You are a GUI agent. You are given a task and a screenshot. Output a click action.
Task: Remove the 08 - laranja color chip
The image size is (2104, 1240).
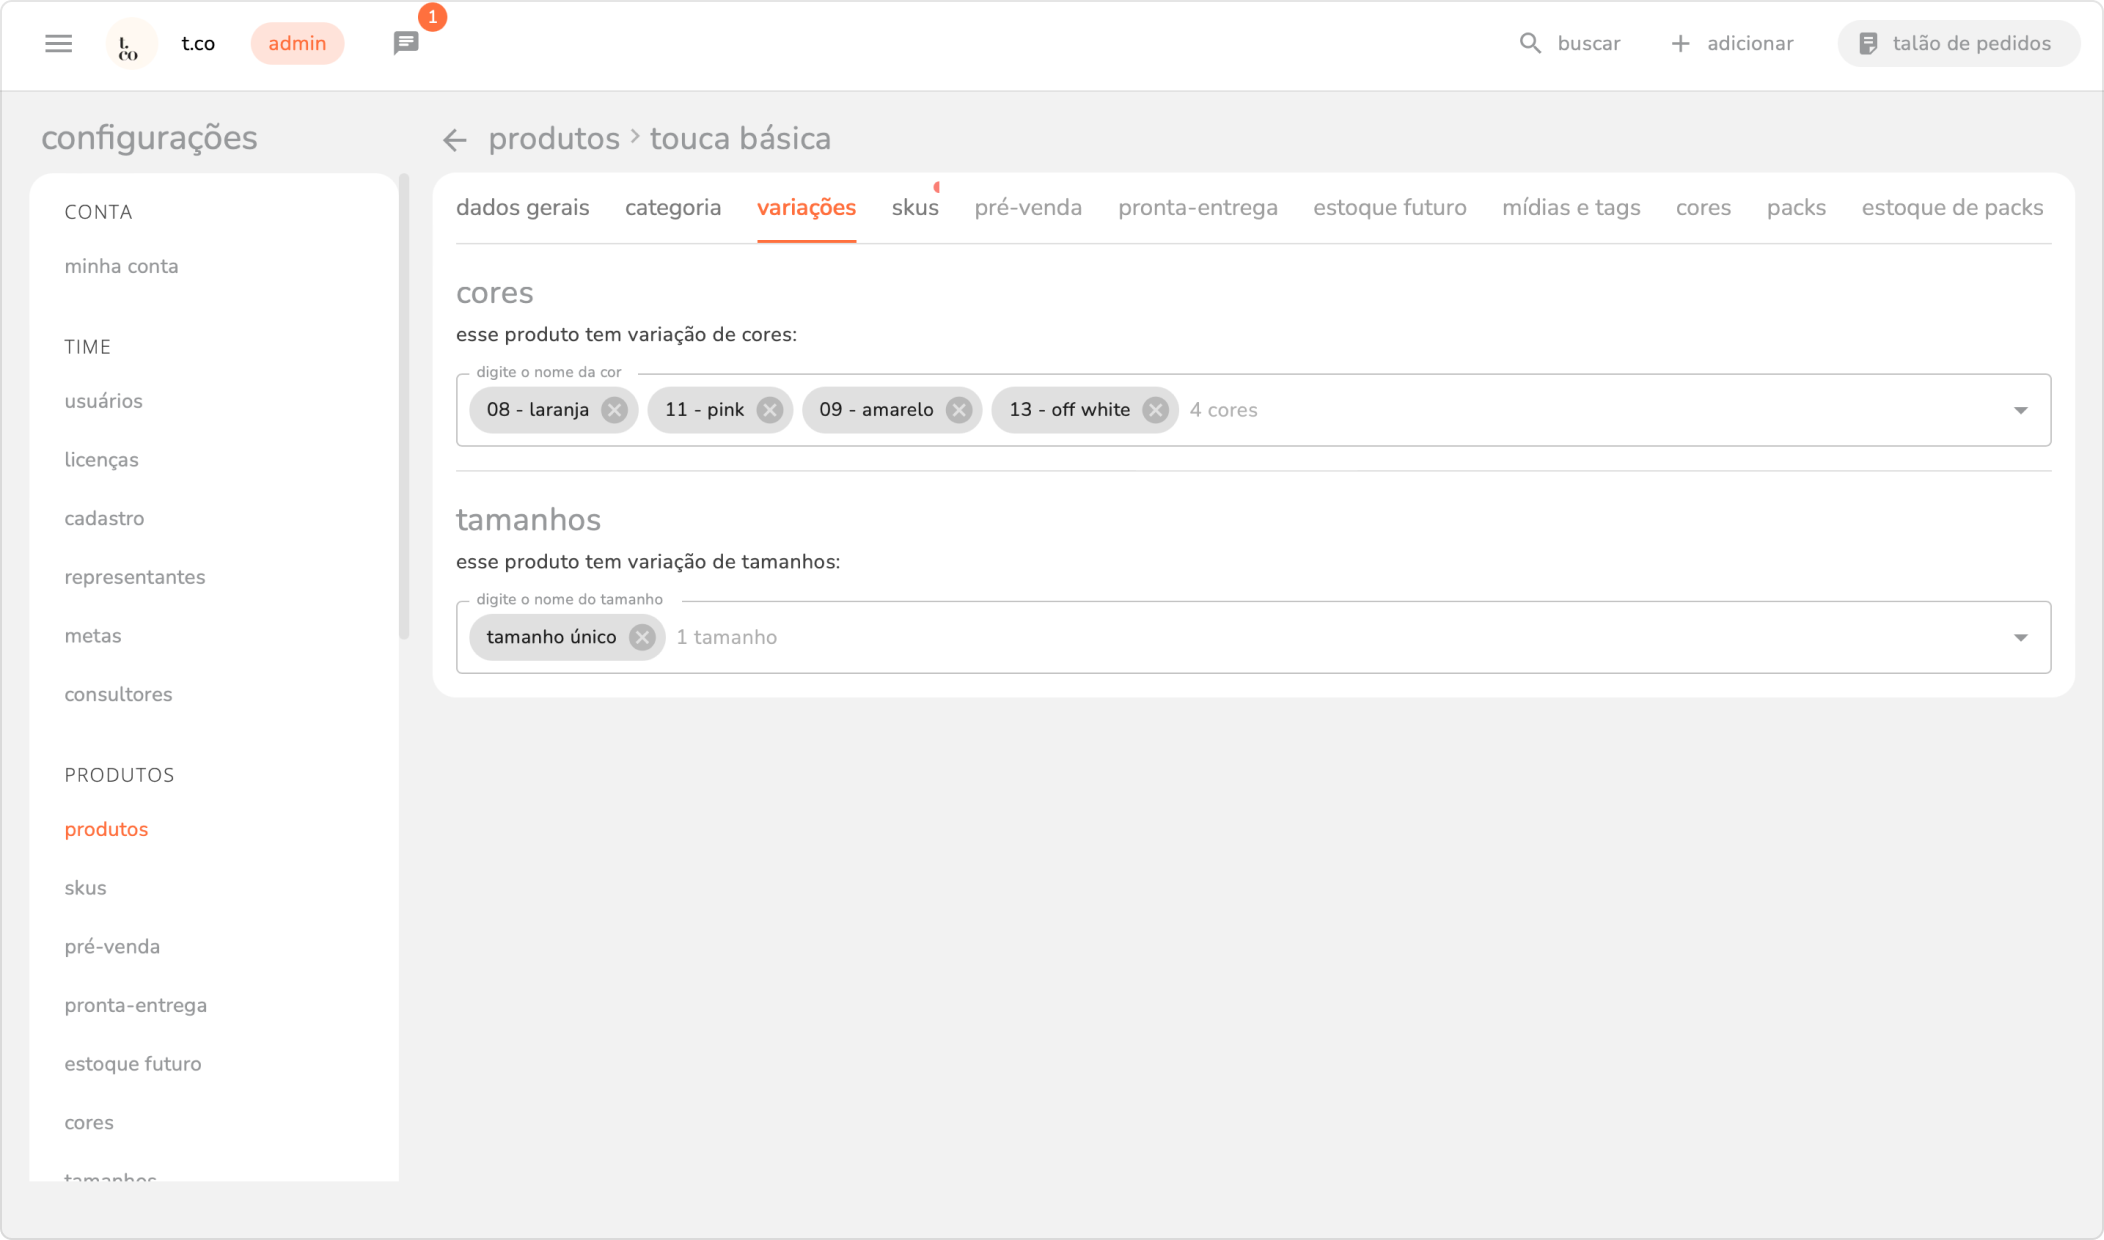[615, 410]
